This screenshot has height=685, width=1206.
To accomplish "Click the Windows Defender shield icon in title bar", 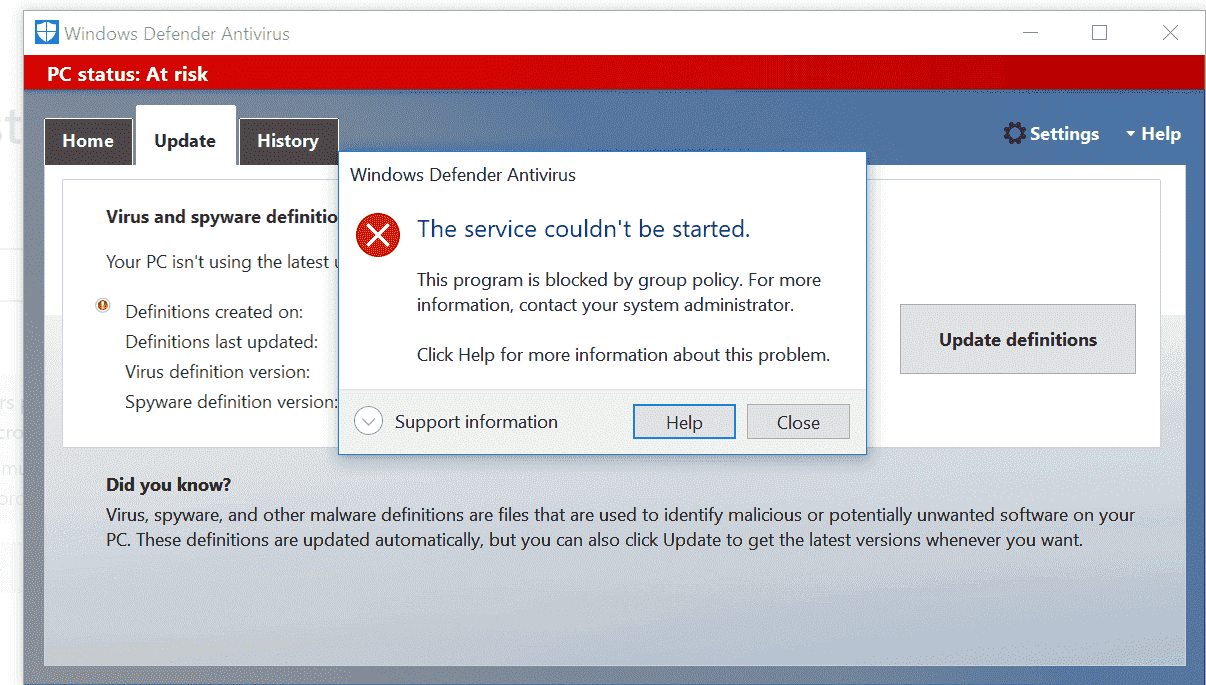I will click(x=46, y=33).
